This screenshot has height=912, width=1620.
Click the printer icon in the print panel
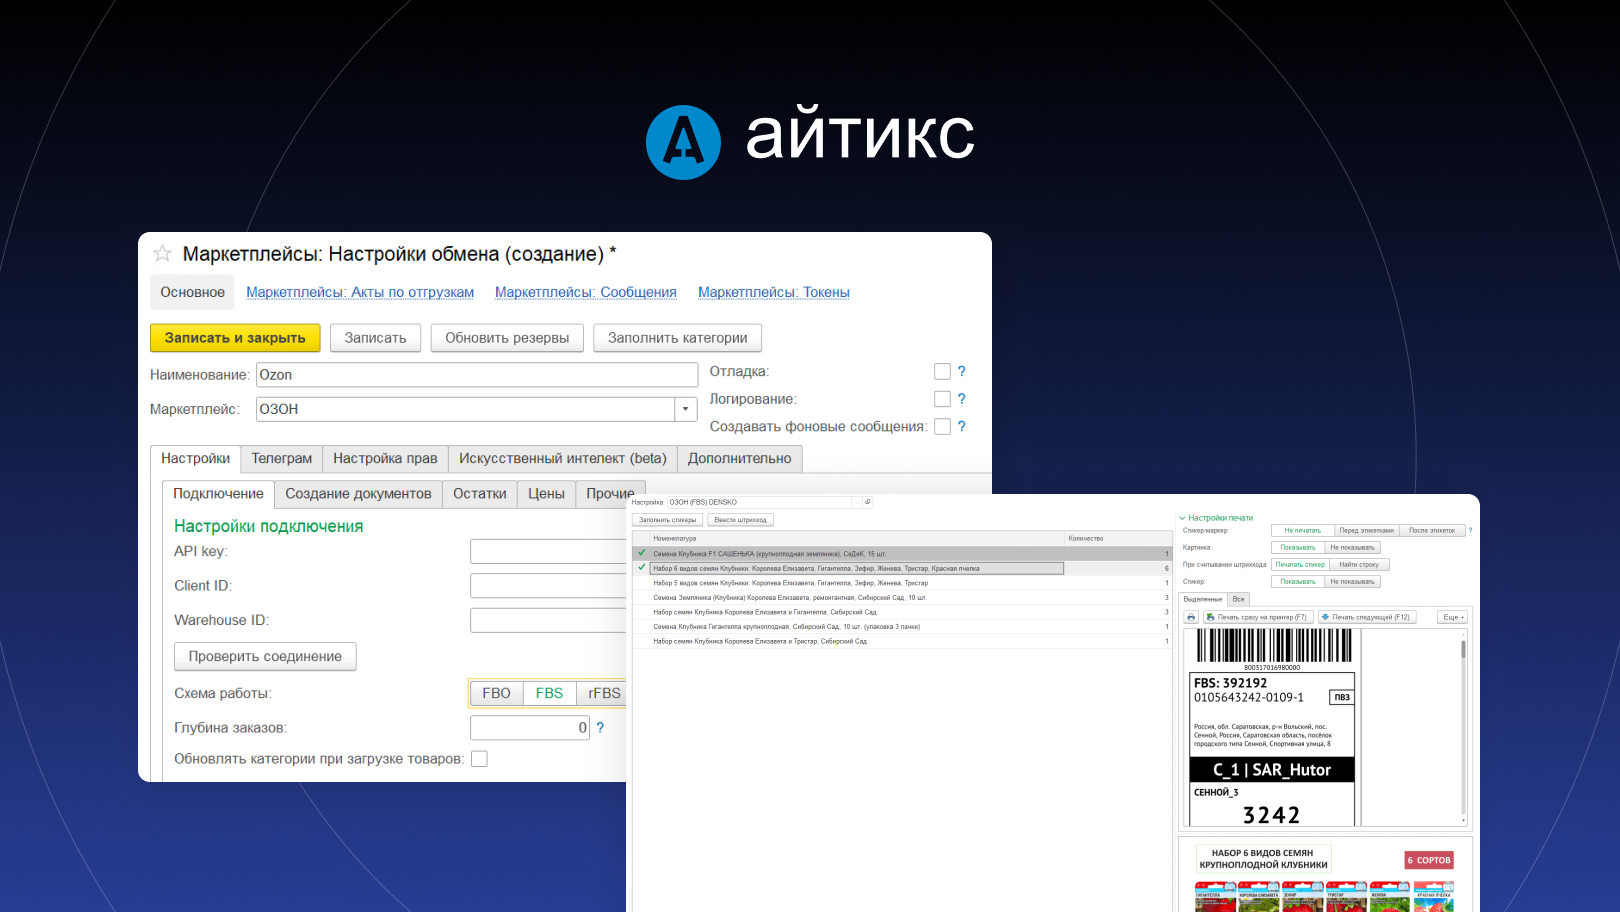(x=1191, y=616)
